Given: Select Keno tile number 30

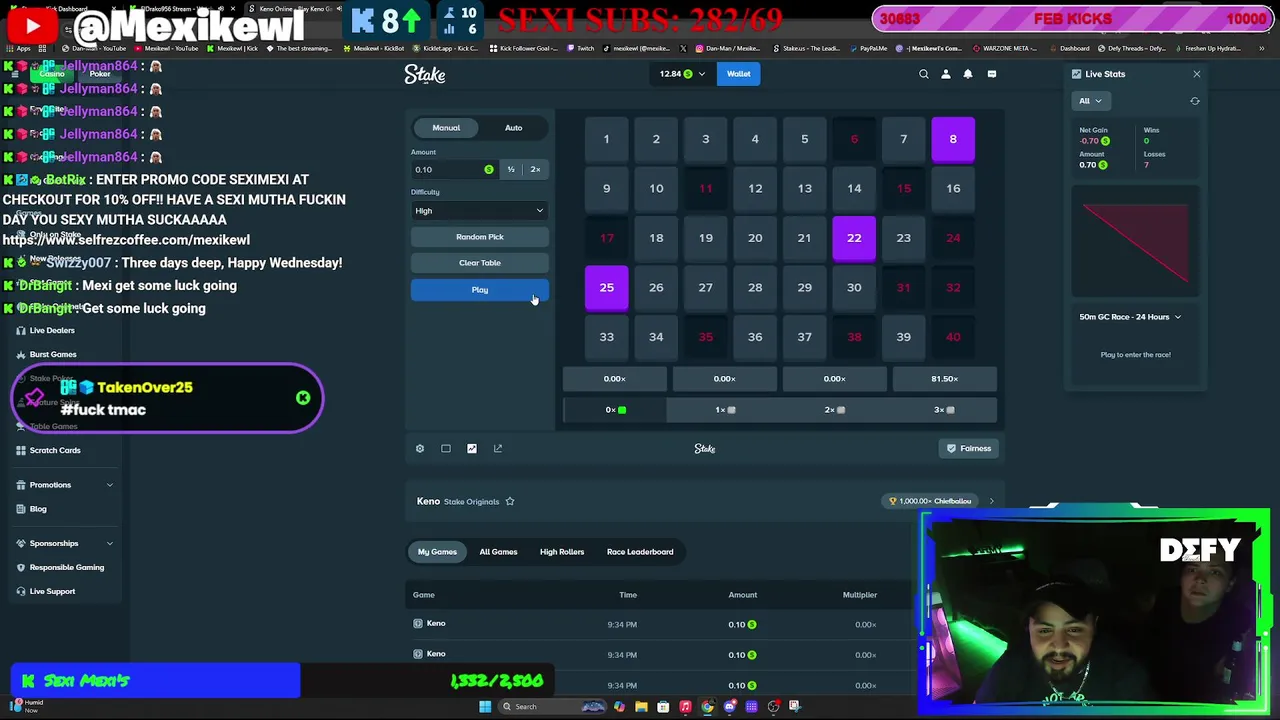Looking at the screenshot, I should click(x=854, y=288).
